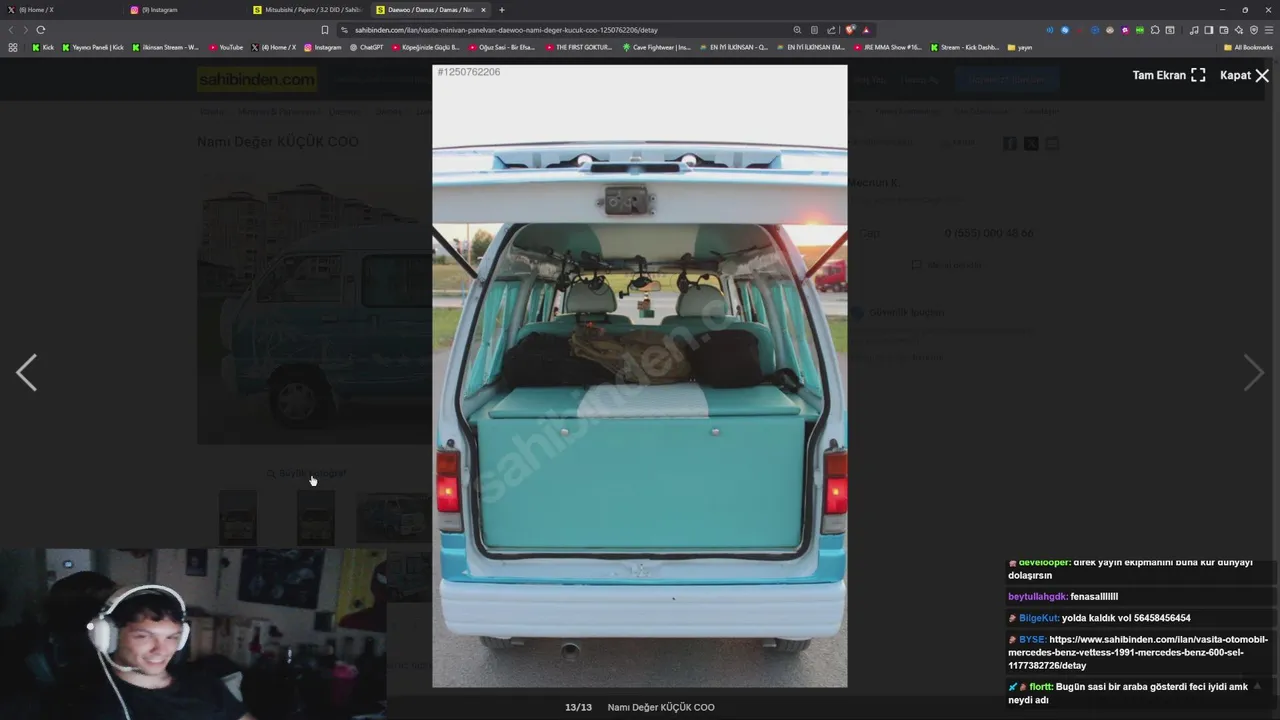The width and height of the screenshot is (1280, 720).
Task: Open the site info icon in address bar
Action: coord(344,30)
